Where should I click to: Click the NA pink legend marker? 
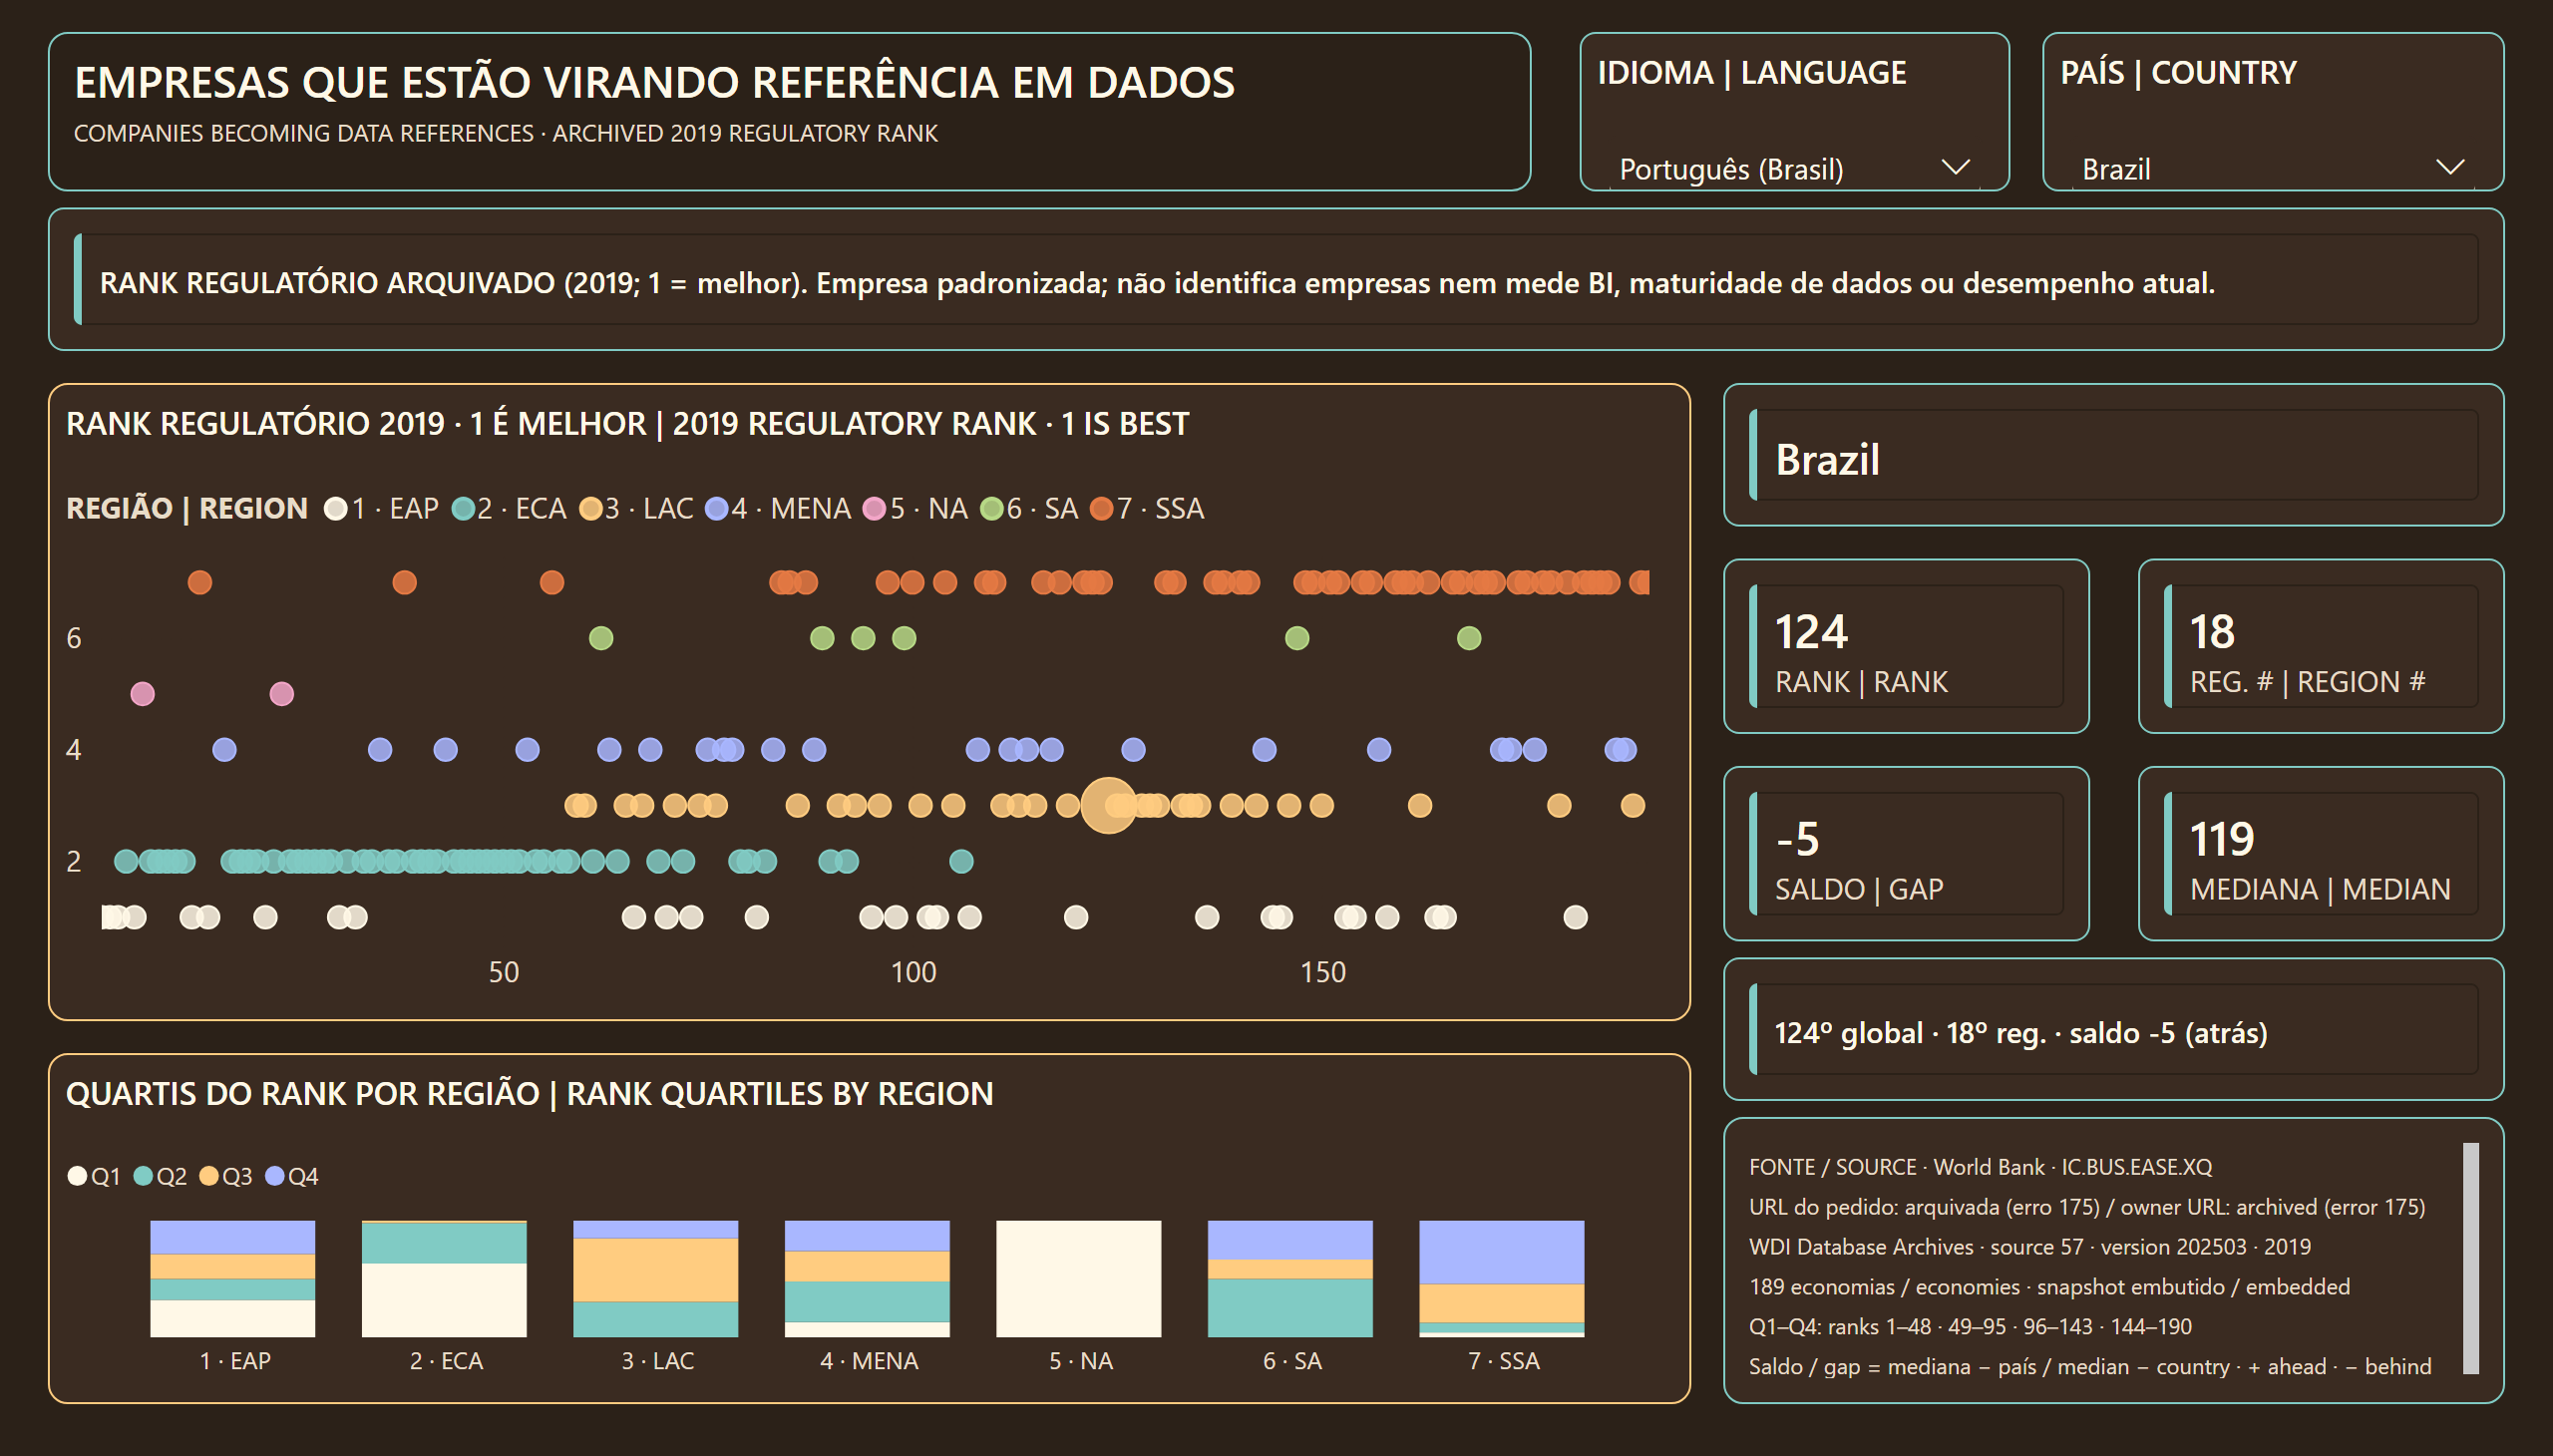(874, 509)
